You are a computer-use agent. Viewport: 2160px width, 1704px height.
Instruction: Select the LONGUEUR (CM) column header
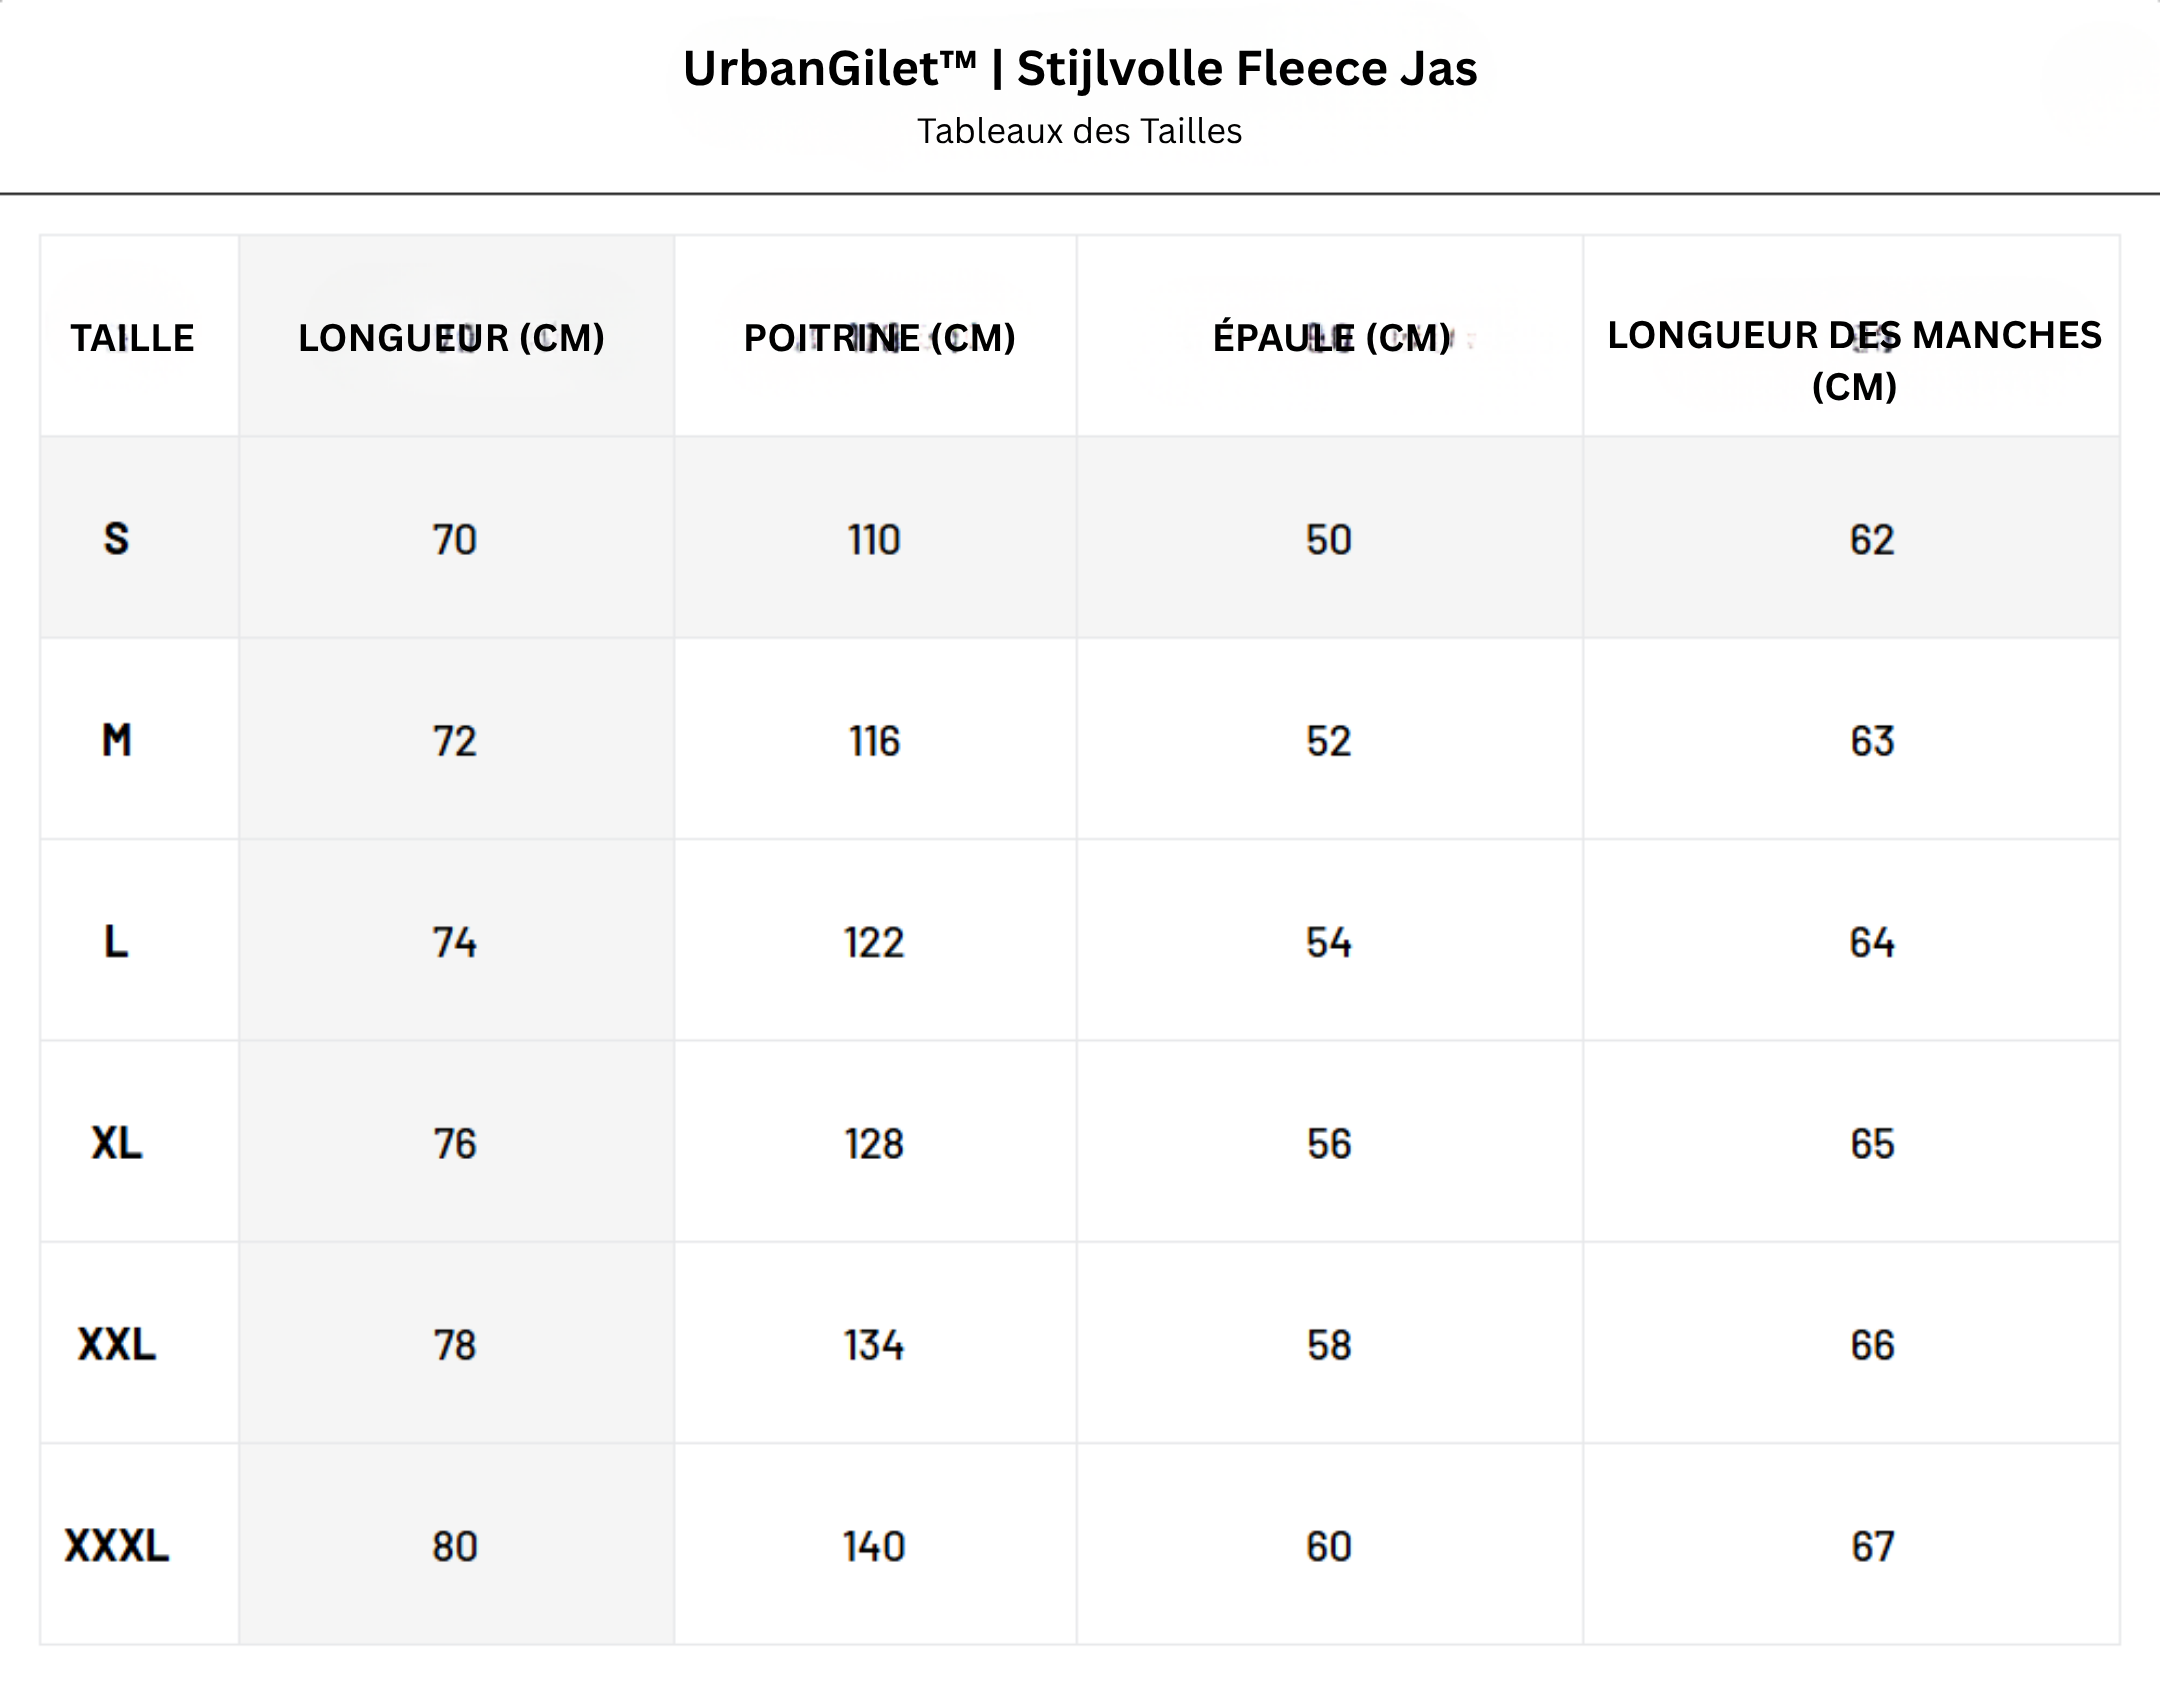tap(452, 338)
